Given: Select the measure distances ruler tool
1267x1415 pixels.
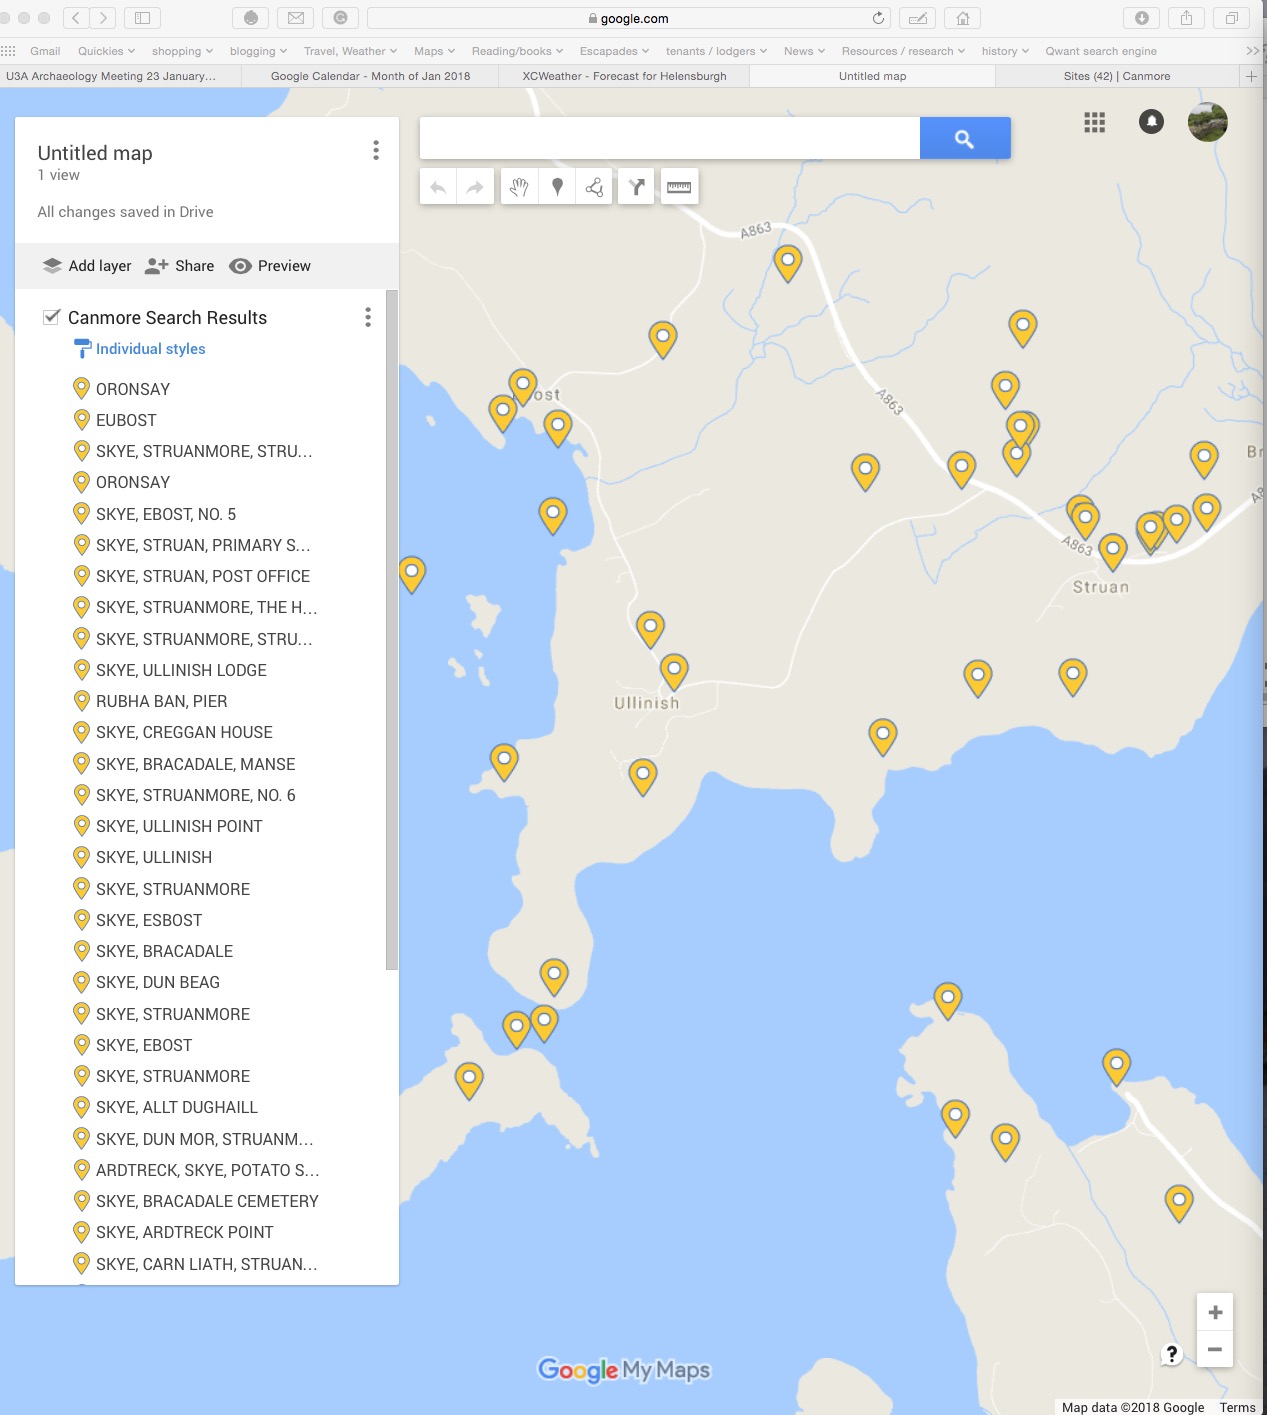Looking at the screenshot, I should (679, 187).
